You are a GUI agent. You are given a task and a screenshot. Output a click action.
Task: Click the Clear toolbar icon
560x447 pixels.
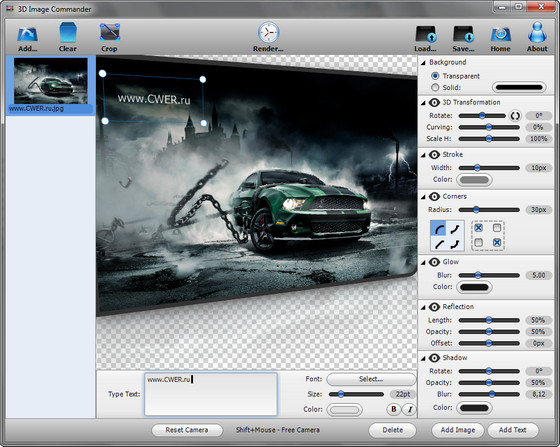click(x=68, y=32)
